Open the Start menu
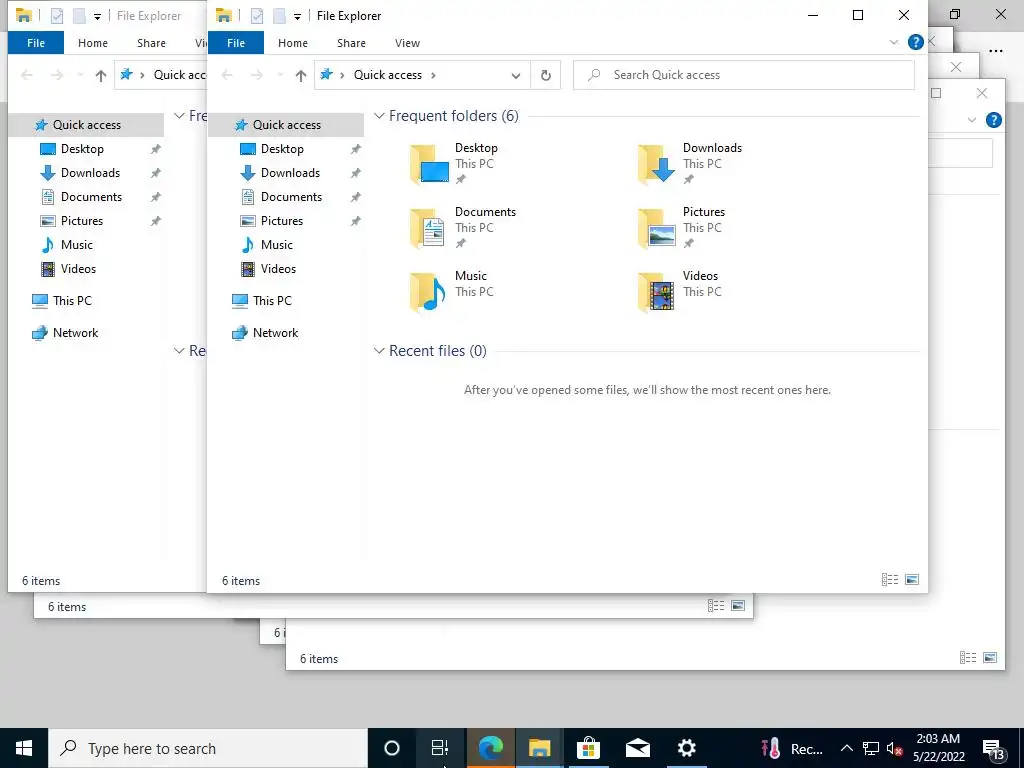 [24, 748]
